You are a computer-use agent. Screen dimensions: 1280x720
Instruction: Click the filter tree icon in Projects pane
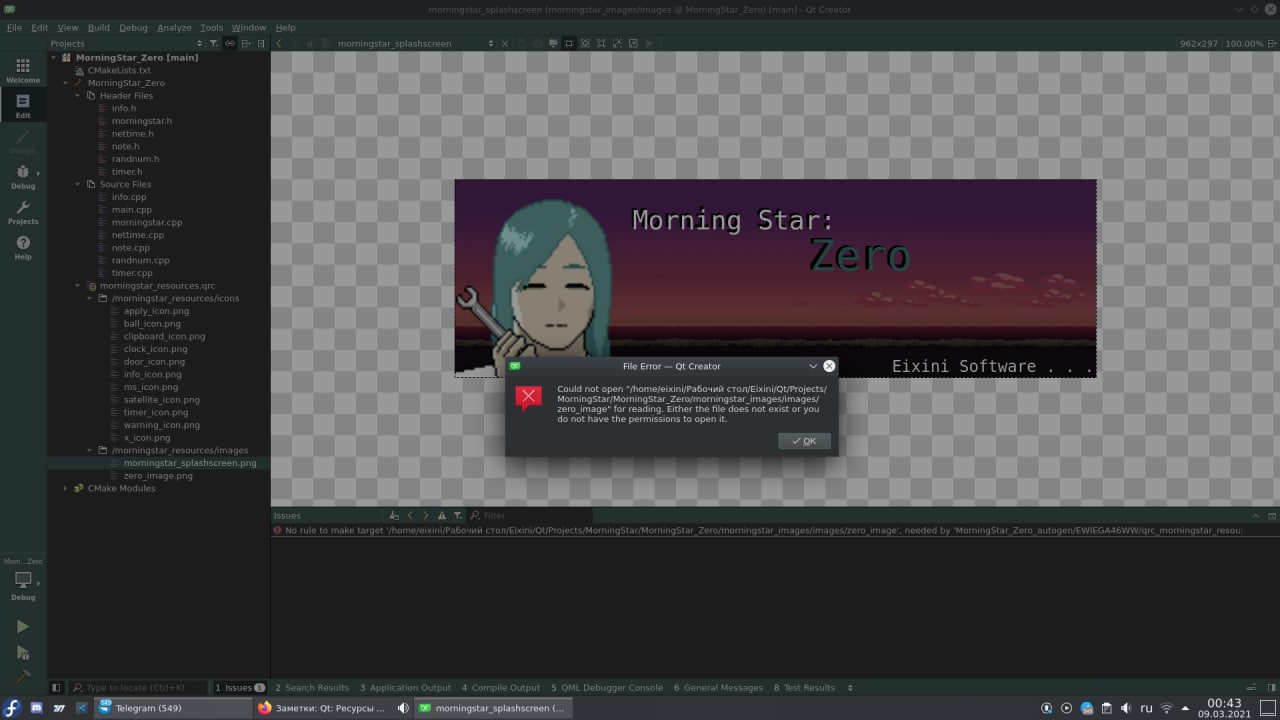213,43
